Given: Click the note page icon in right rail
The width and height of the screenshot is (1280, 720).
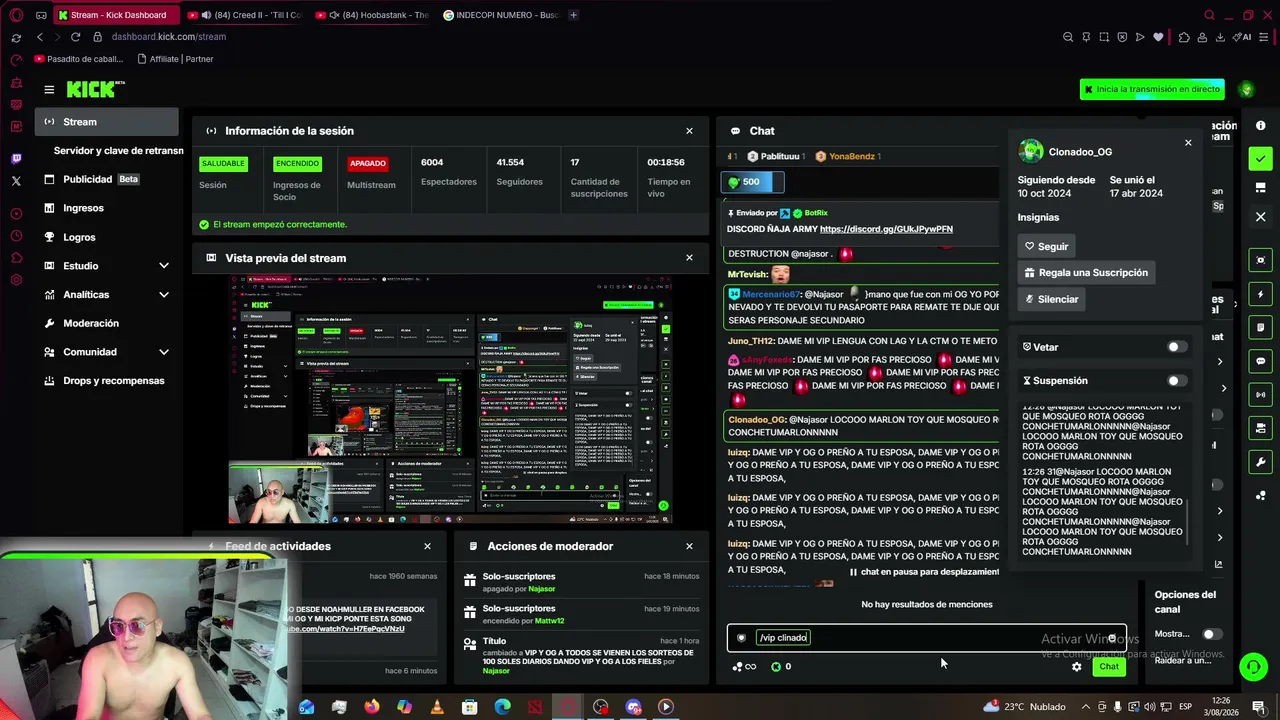Looking at the screenshot, I should coord(1260,327).
